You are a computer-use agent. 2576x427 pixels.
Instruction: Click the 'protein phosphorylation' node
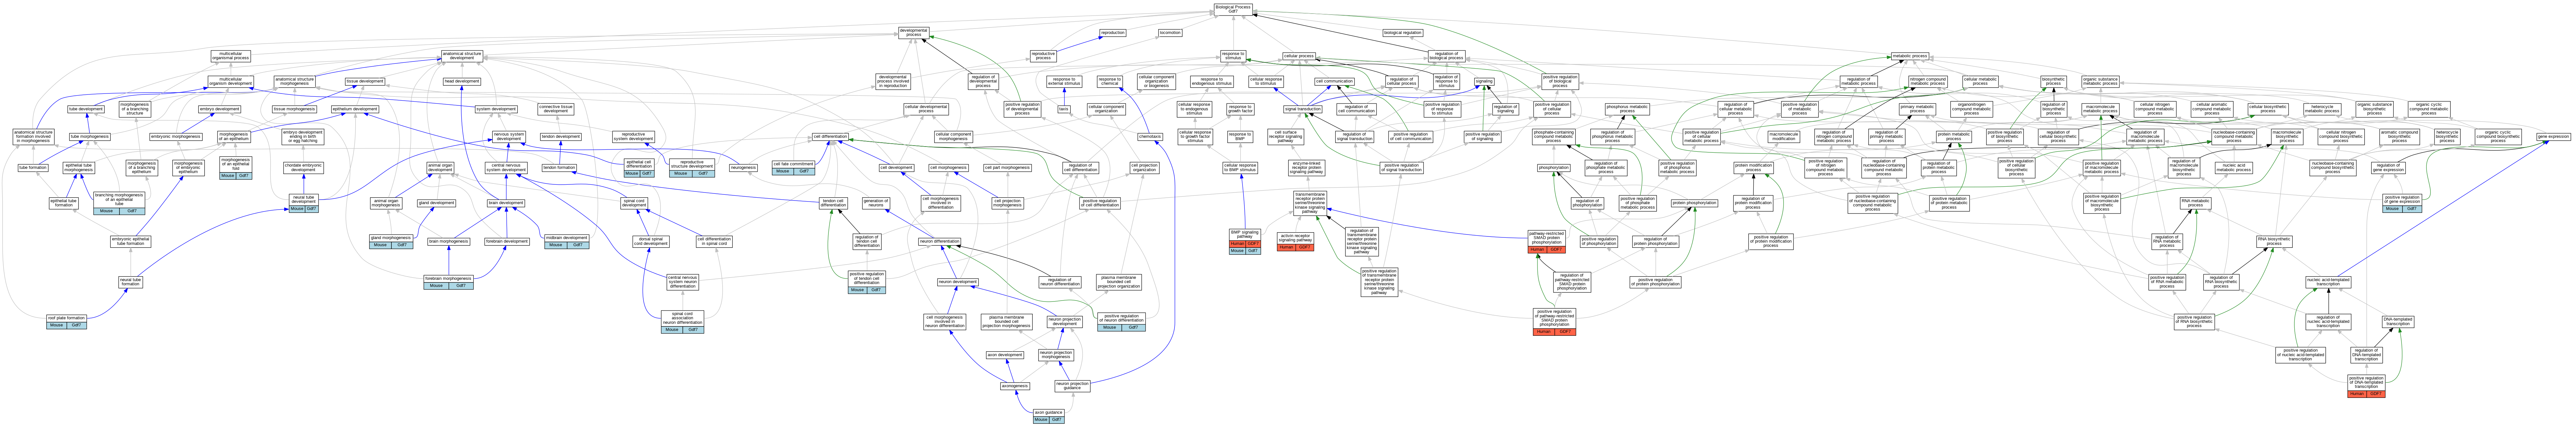(x=1694, y=203)
